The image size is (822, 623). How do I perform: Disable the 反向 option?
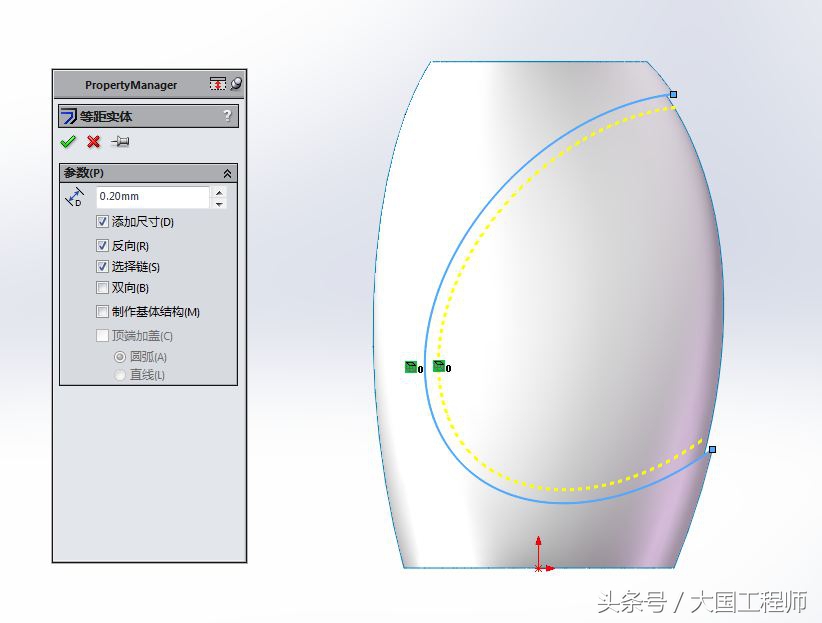pos(102,244)
